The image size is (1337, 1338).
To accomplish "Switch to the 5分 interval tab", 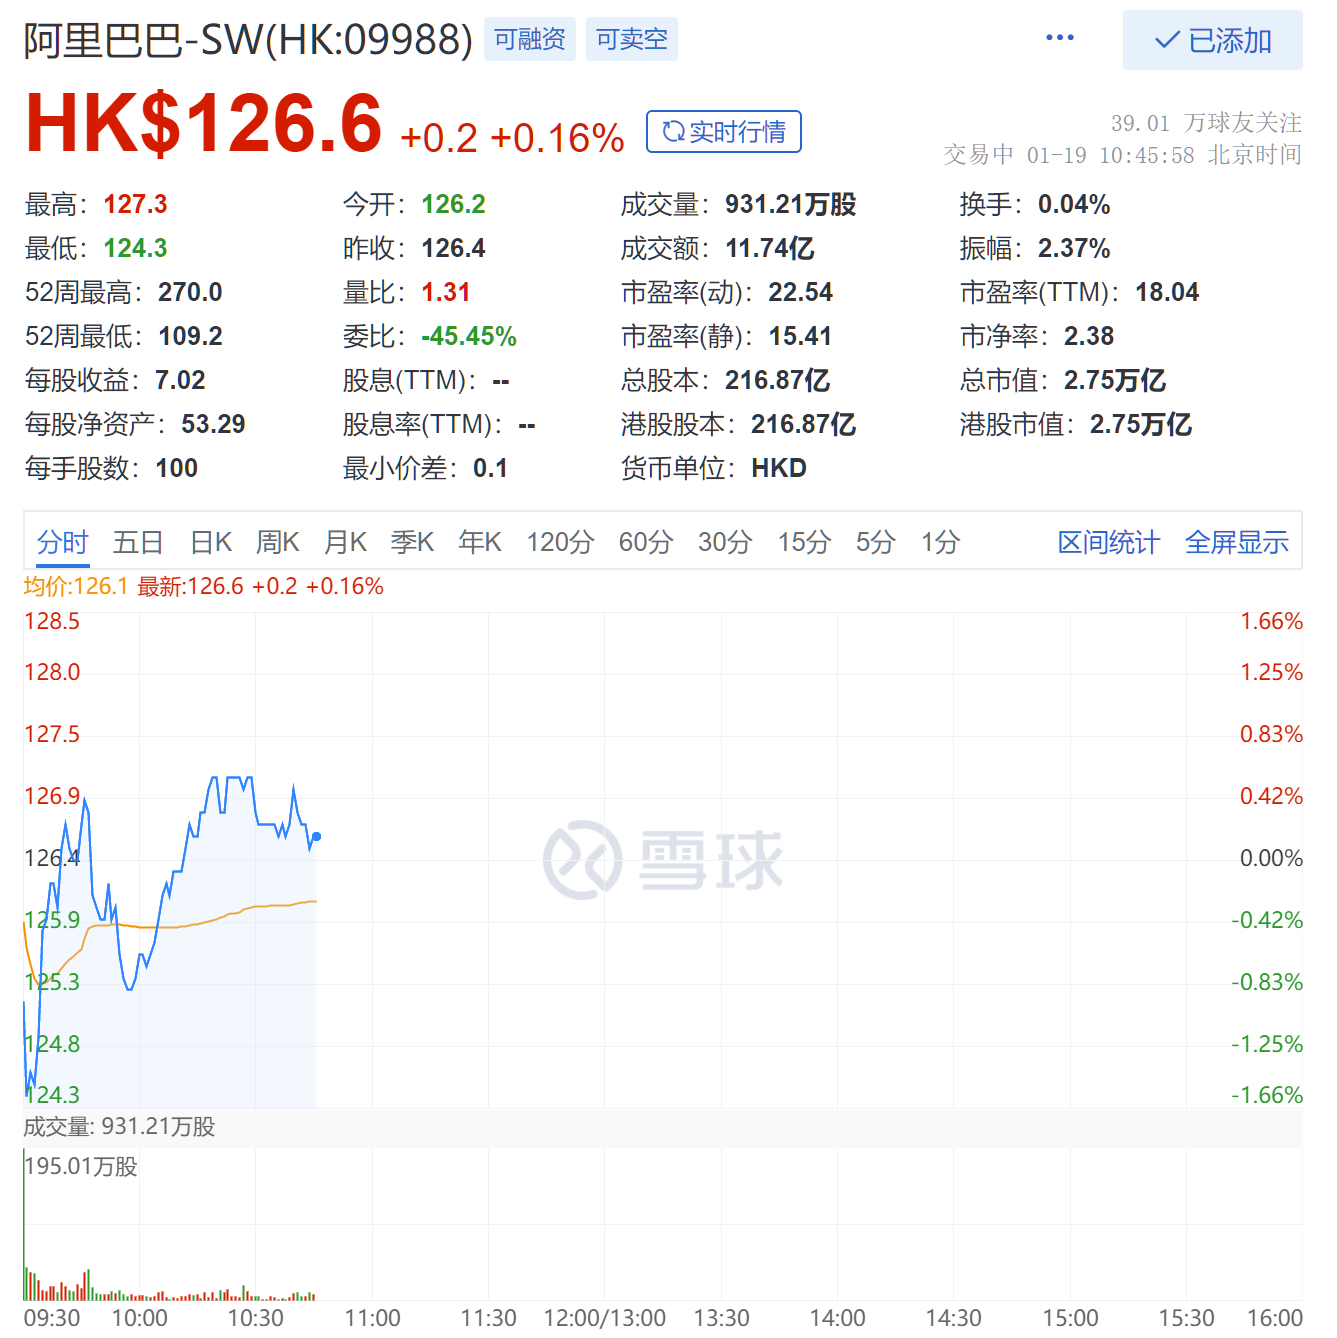I will (876, 542).
